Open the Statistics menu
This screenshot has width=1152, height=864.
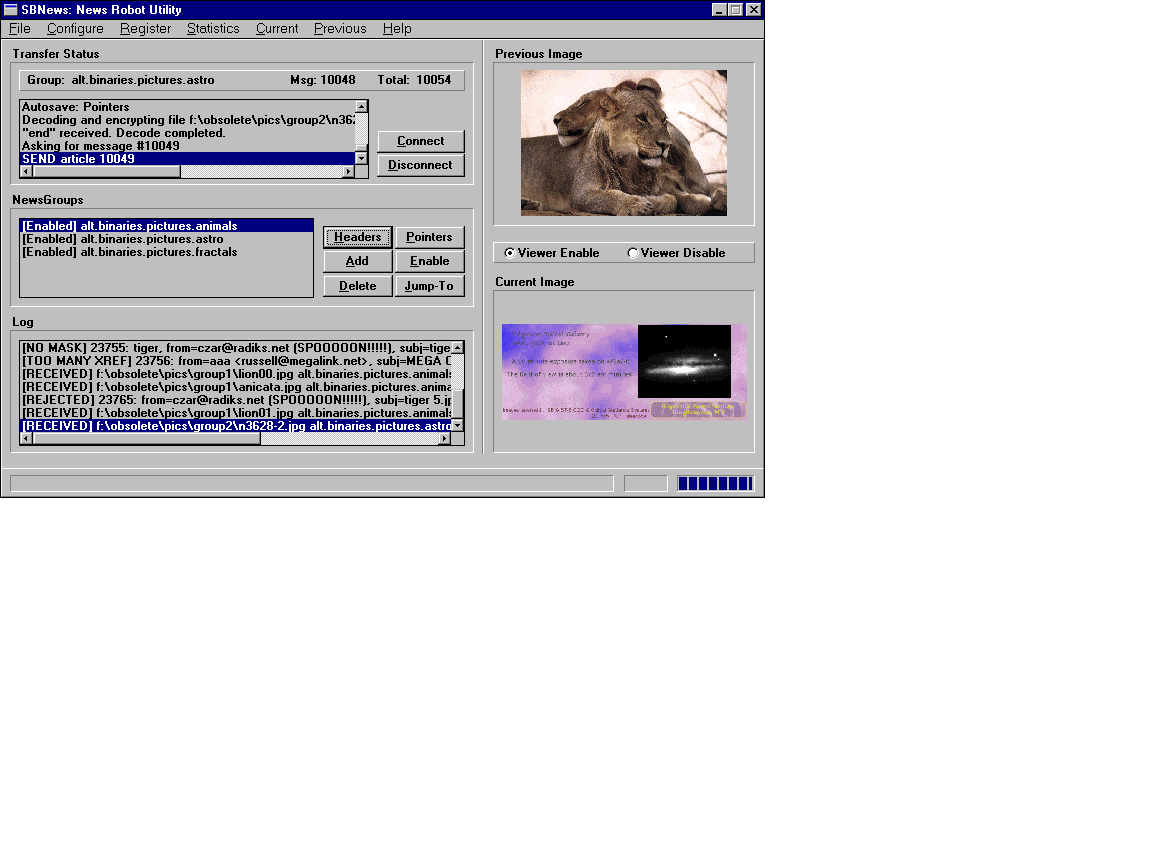pyautogui.click(x=213, y=28)
